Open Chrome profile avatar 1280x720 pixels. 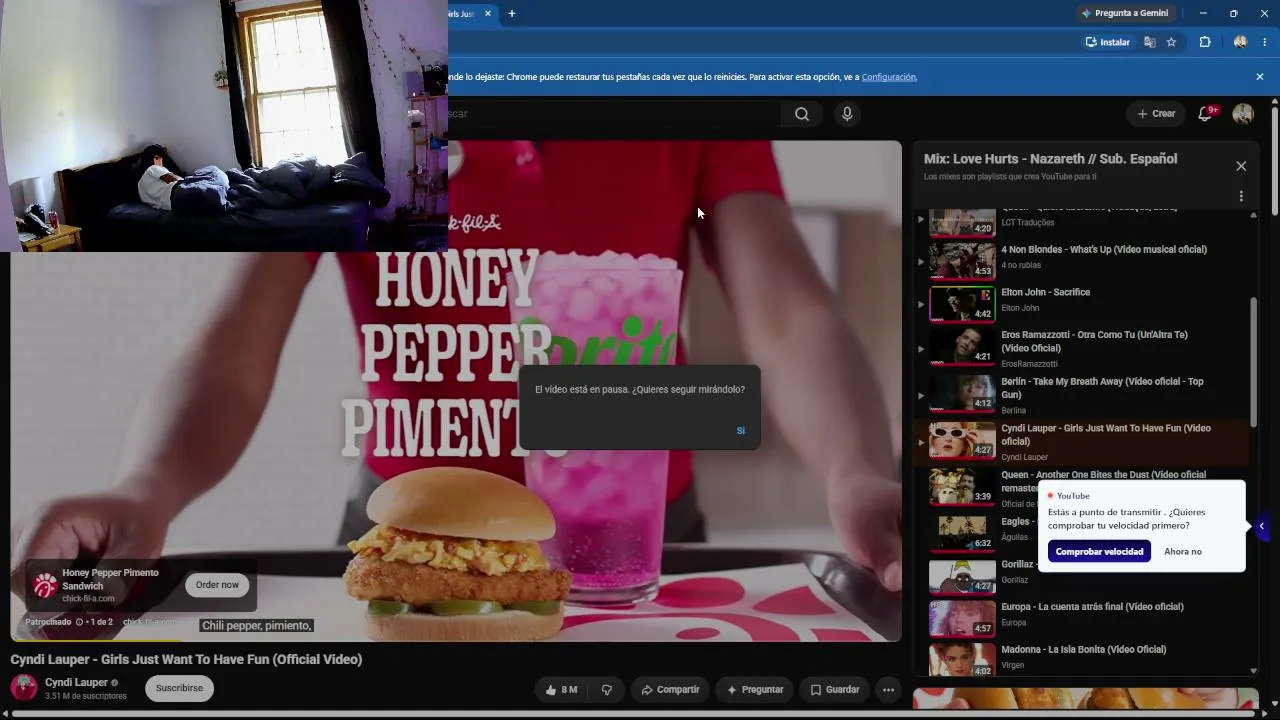click(1241, 42)
